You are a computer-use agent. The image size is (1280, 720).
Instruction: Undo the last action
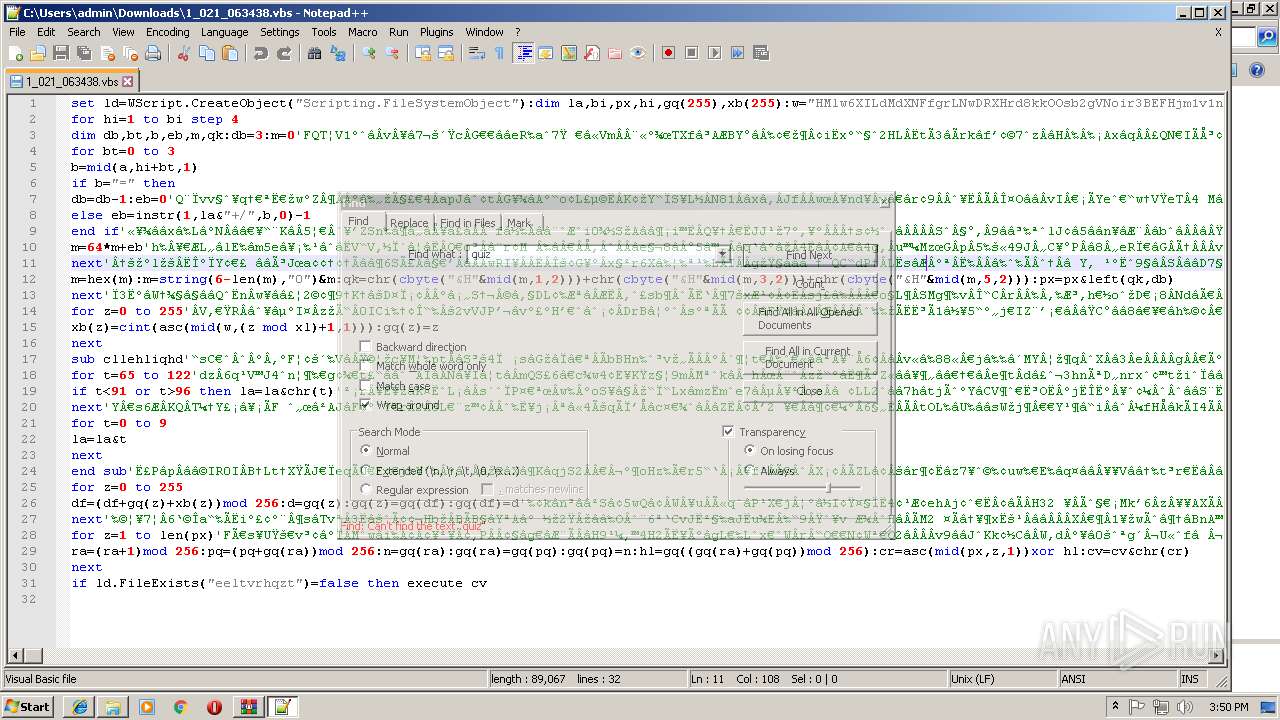260,53
